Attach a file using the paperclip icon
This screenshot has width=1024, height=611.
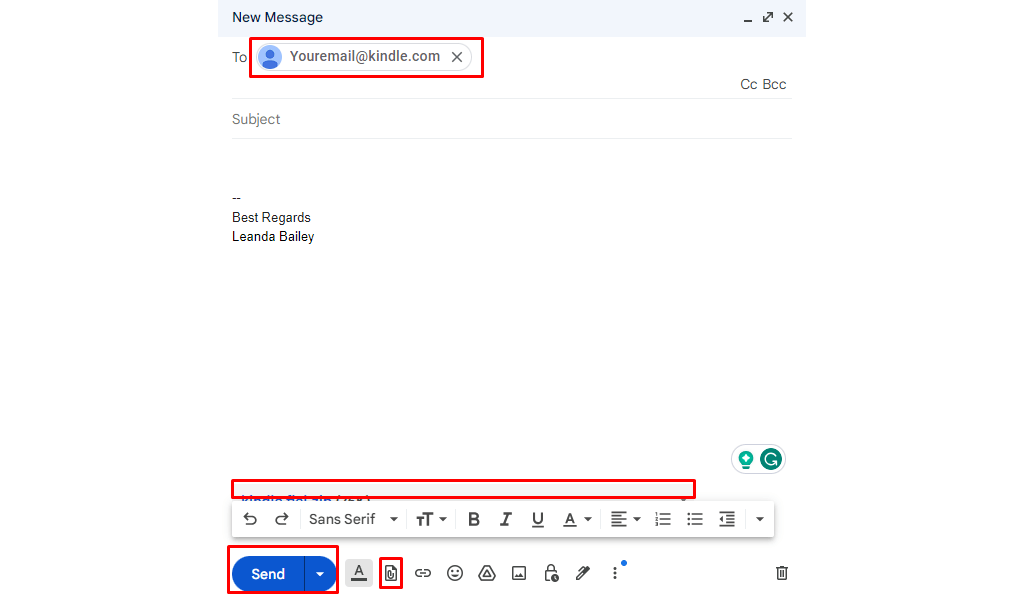click(391, 572)
